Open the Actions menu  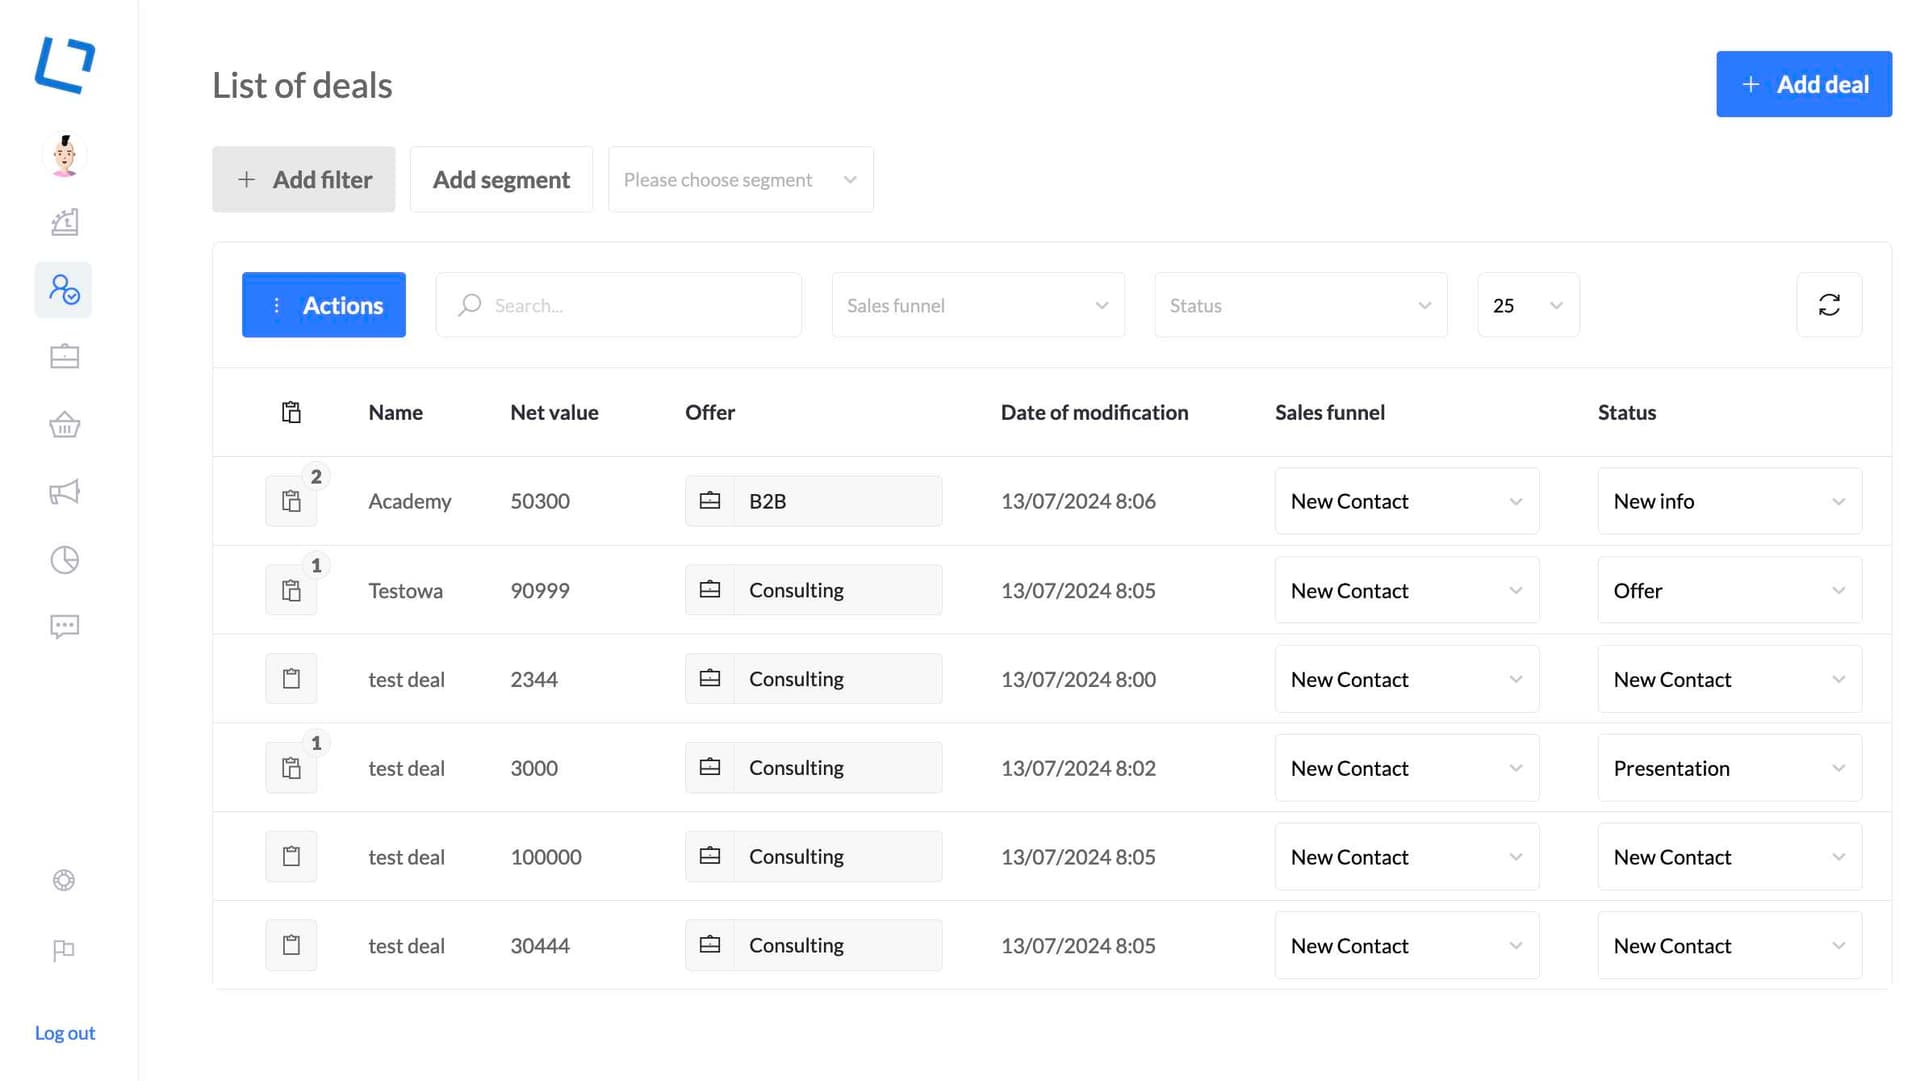tap(323, 305)
